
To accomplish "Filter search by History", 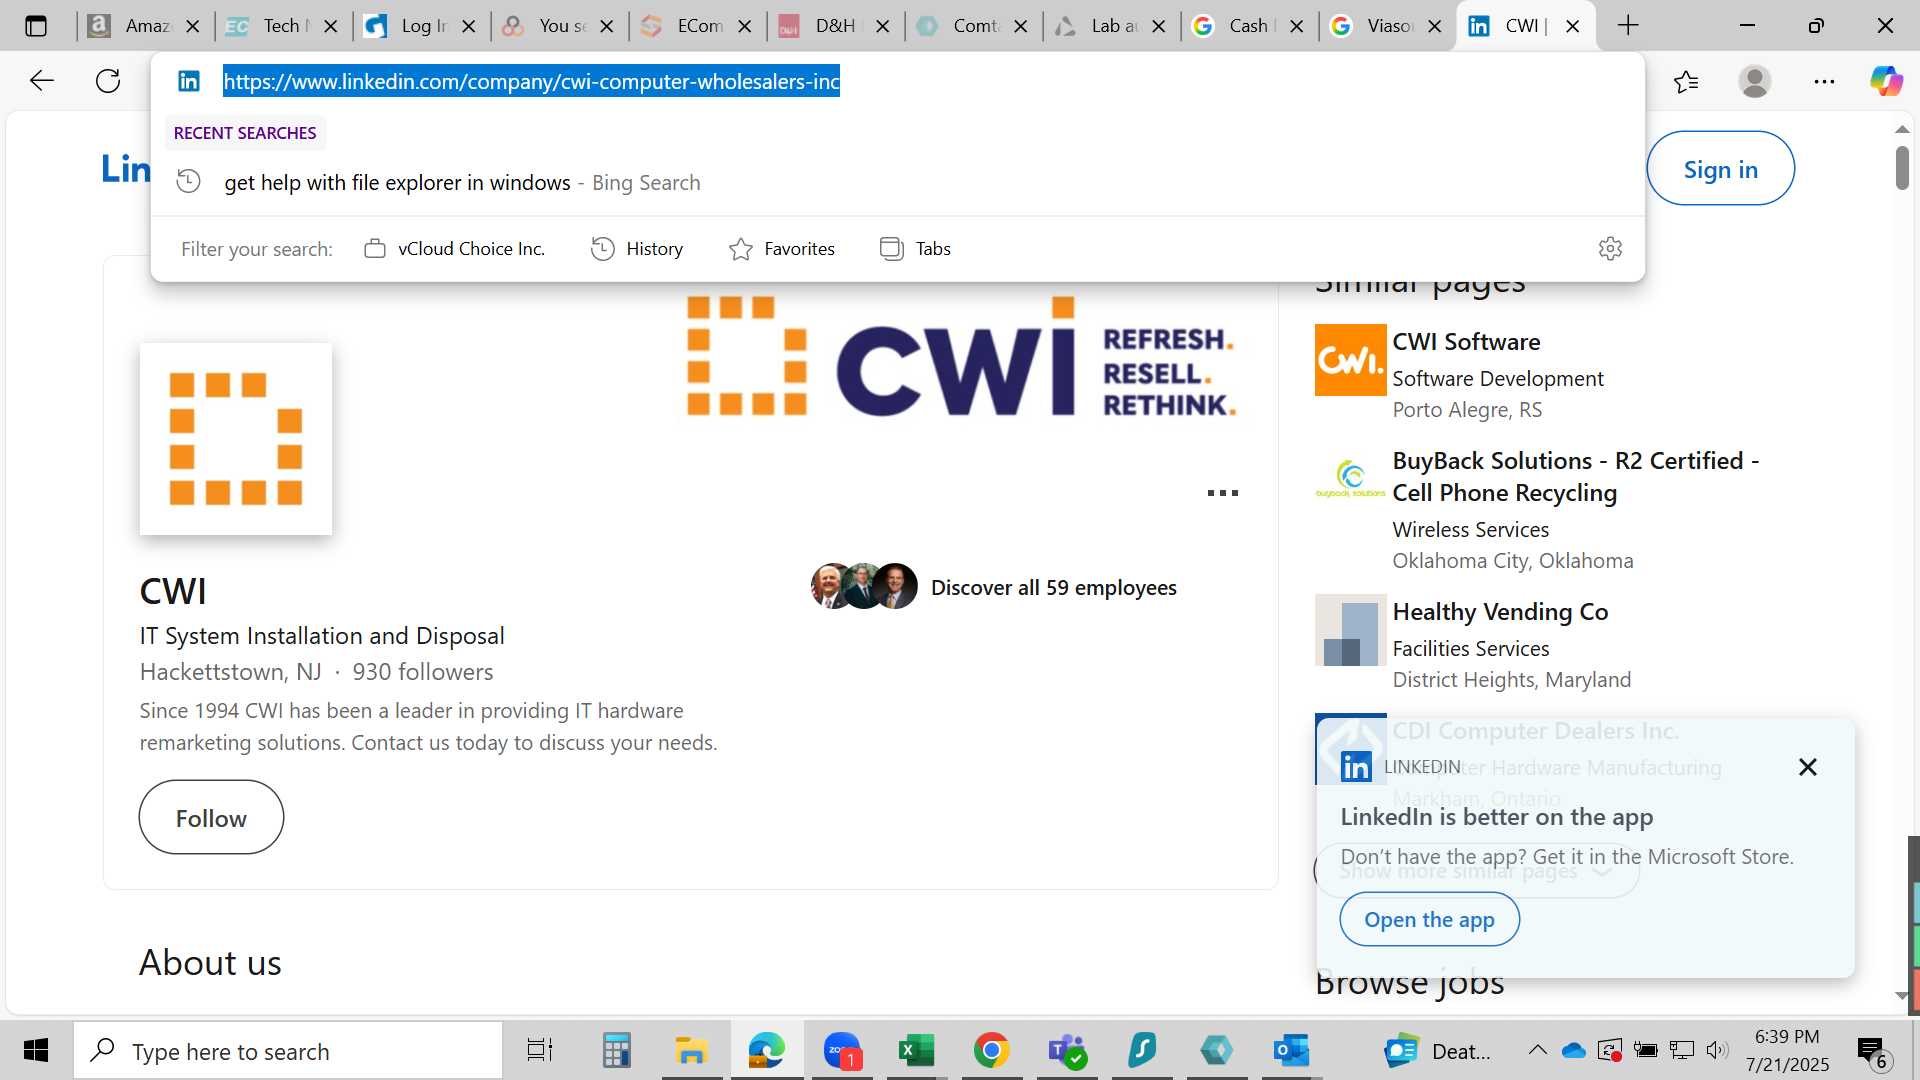I will [x=637, y=249].
